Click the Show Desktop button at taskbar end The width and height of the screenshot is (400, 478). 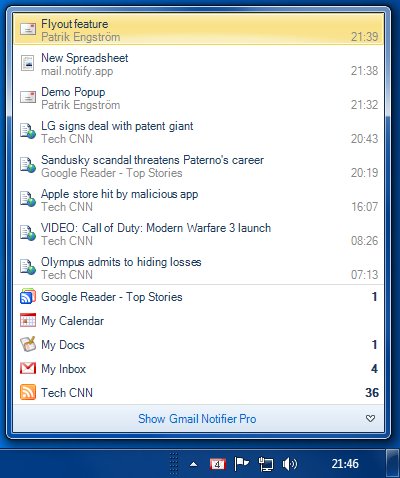393,464
